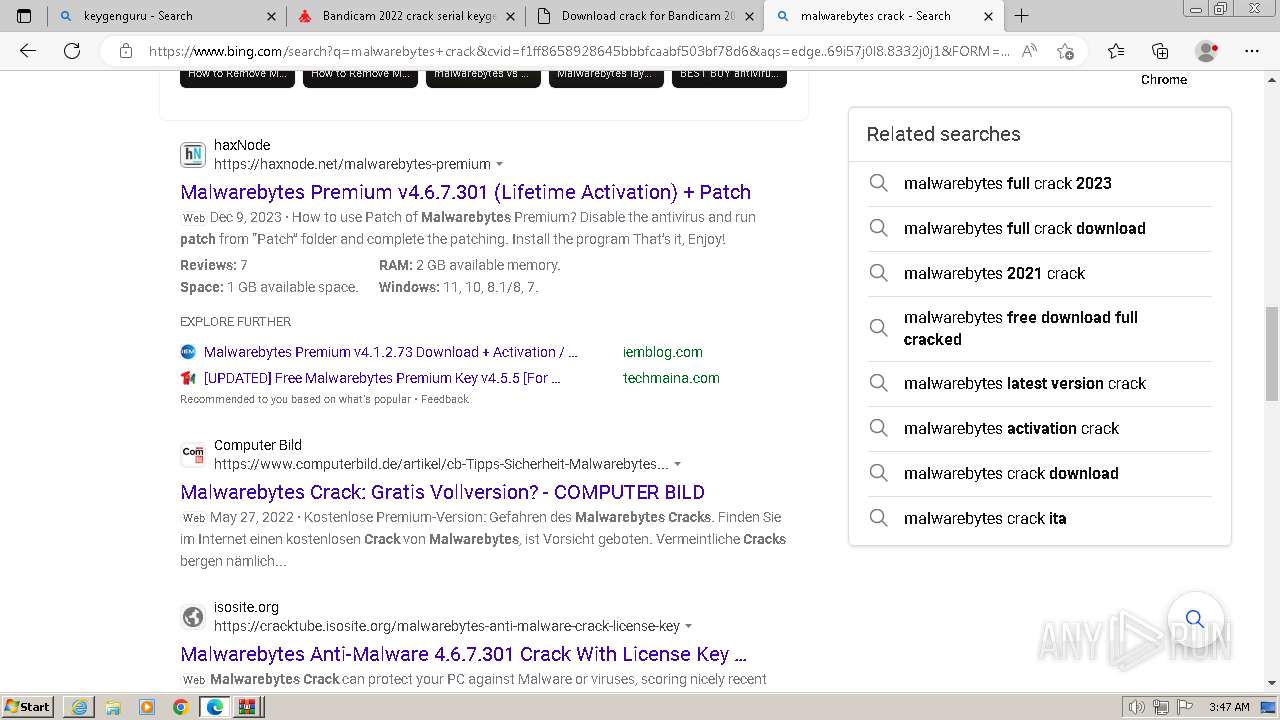Open Microsoft Edge taskbar icon

pos(214,707)
